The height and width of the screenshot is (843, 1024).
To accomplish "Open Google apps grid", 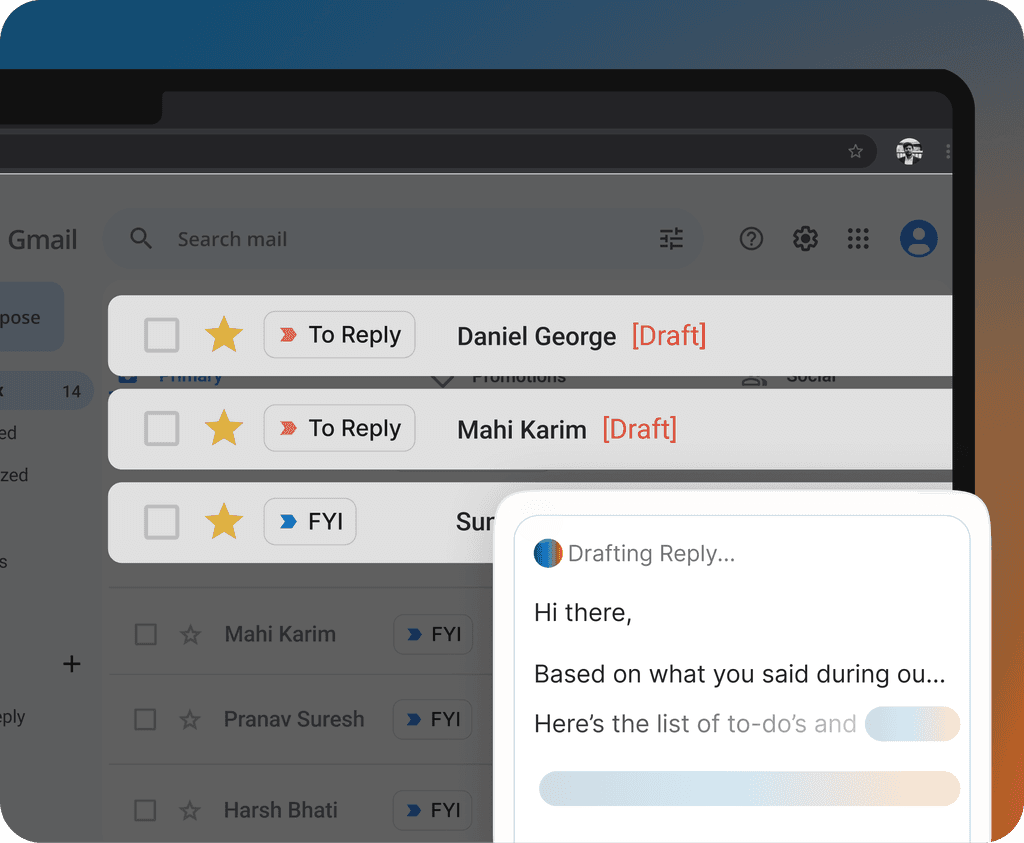I will tap(857, 238).
